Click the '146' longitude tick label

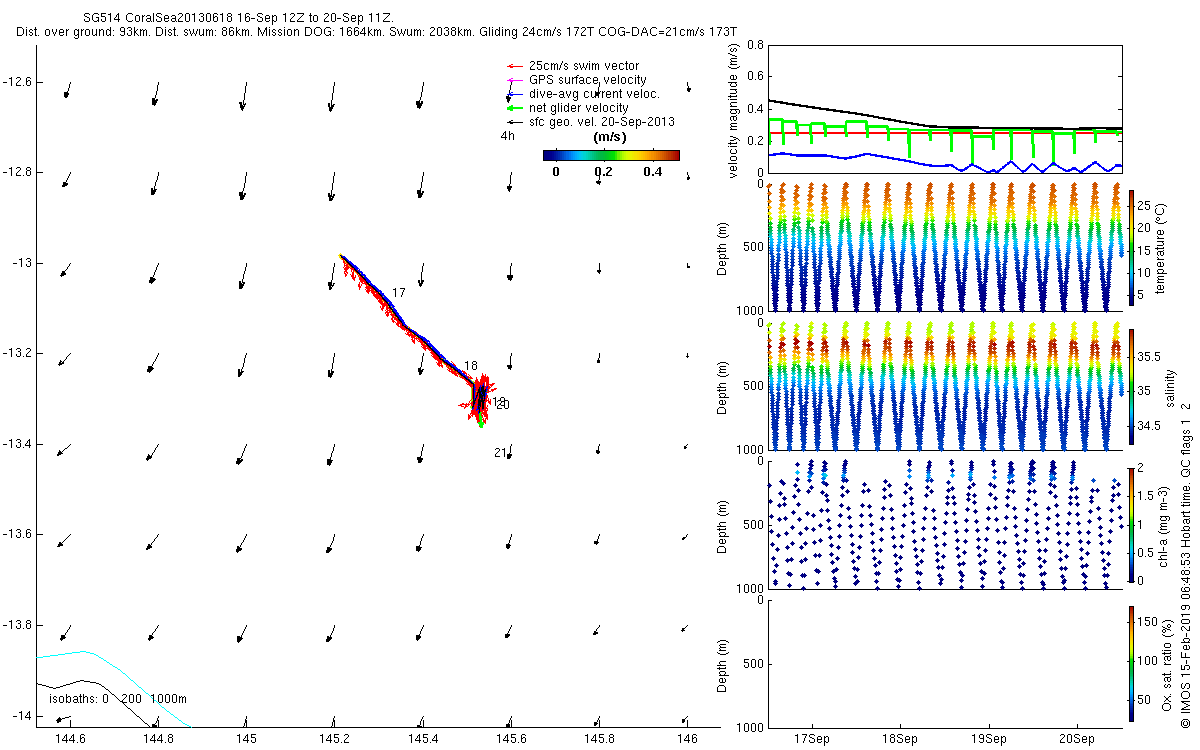[686, 738]
